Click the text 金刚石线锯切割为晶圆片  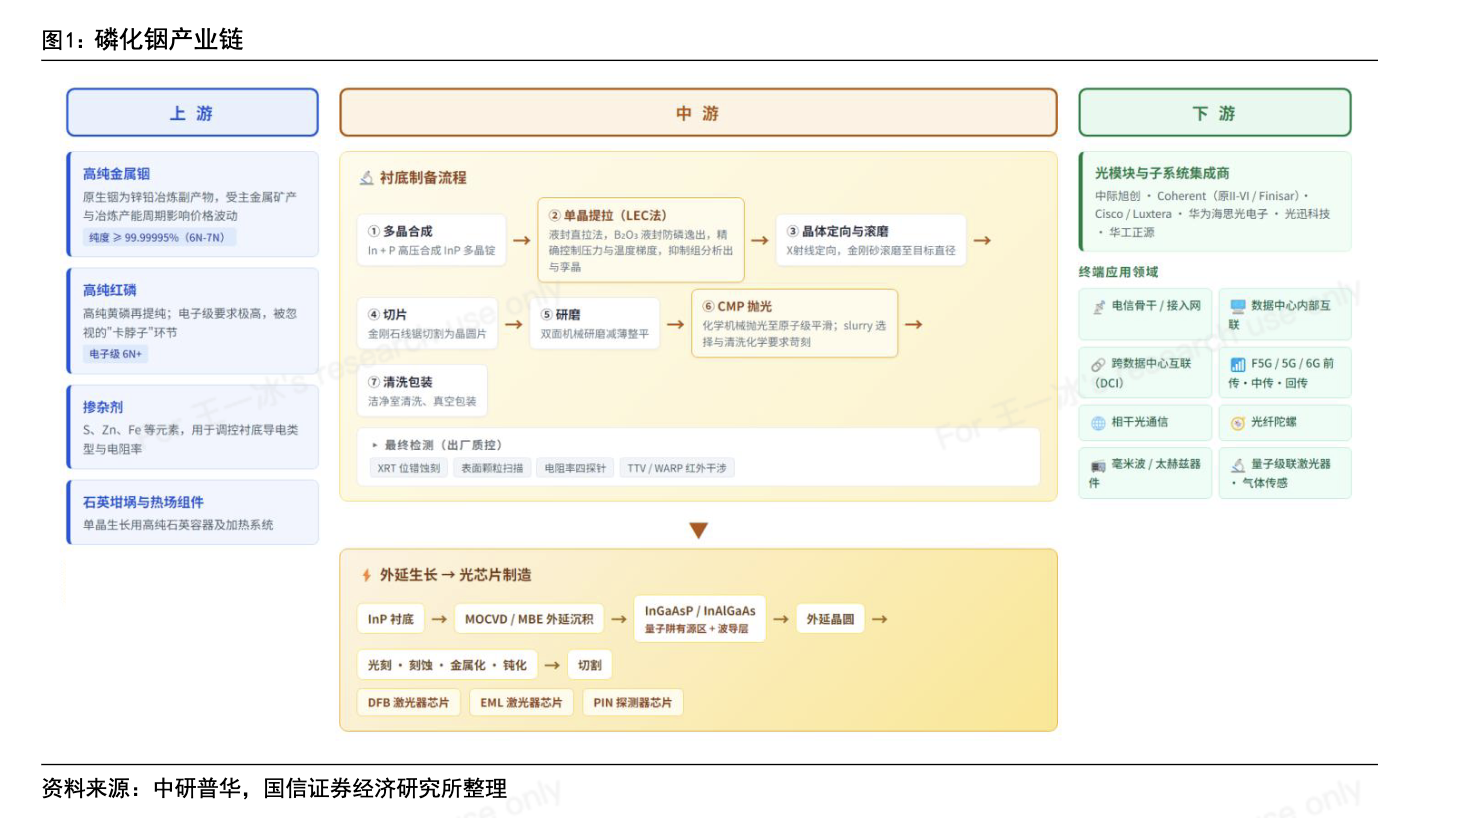[427, 334]
